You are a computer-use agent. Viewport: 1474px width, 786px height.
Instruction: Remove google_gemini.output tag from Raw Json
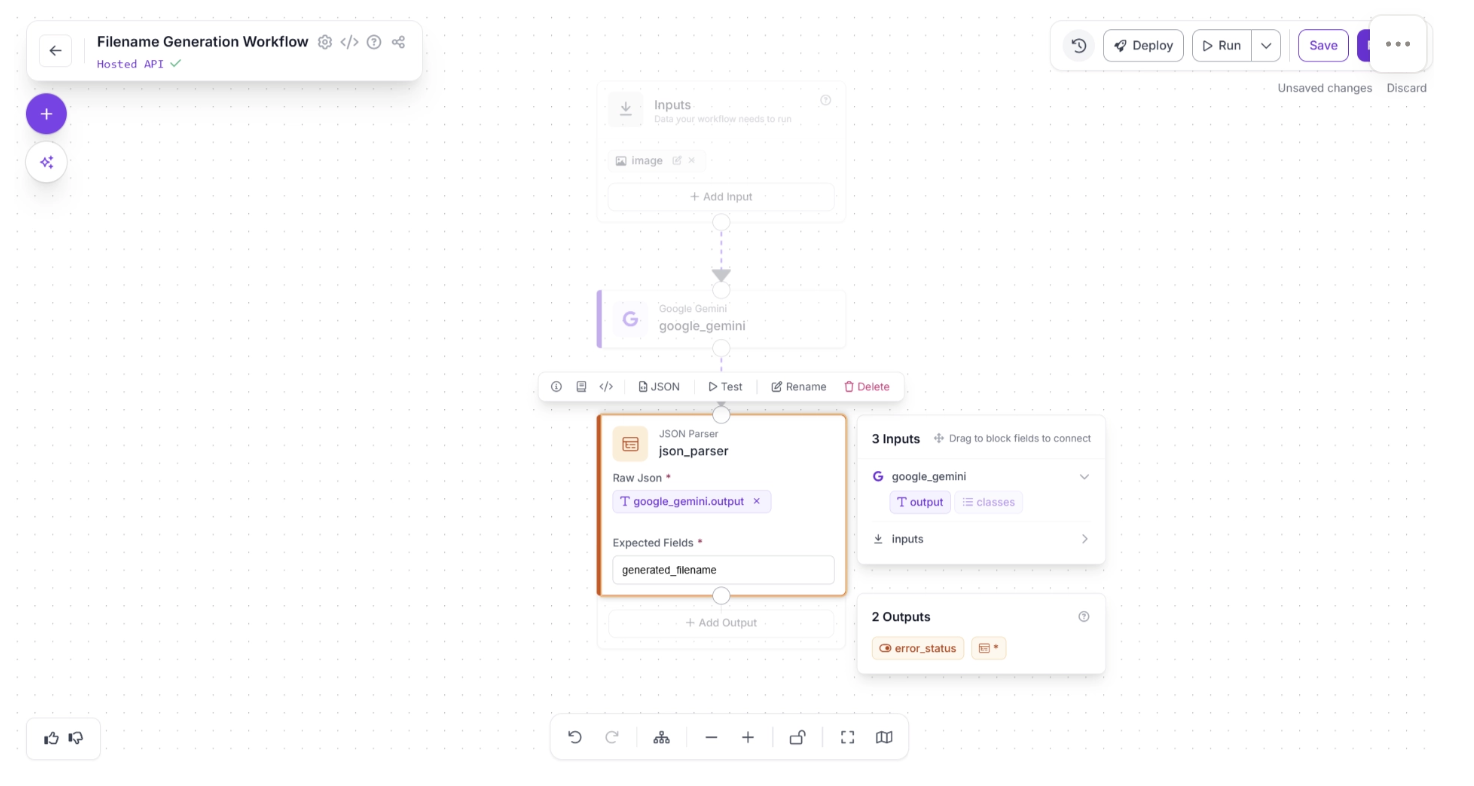[x=757, y=502]
